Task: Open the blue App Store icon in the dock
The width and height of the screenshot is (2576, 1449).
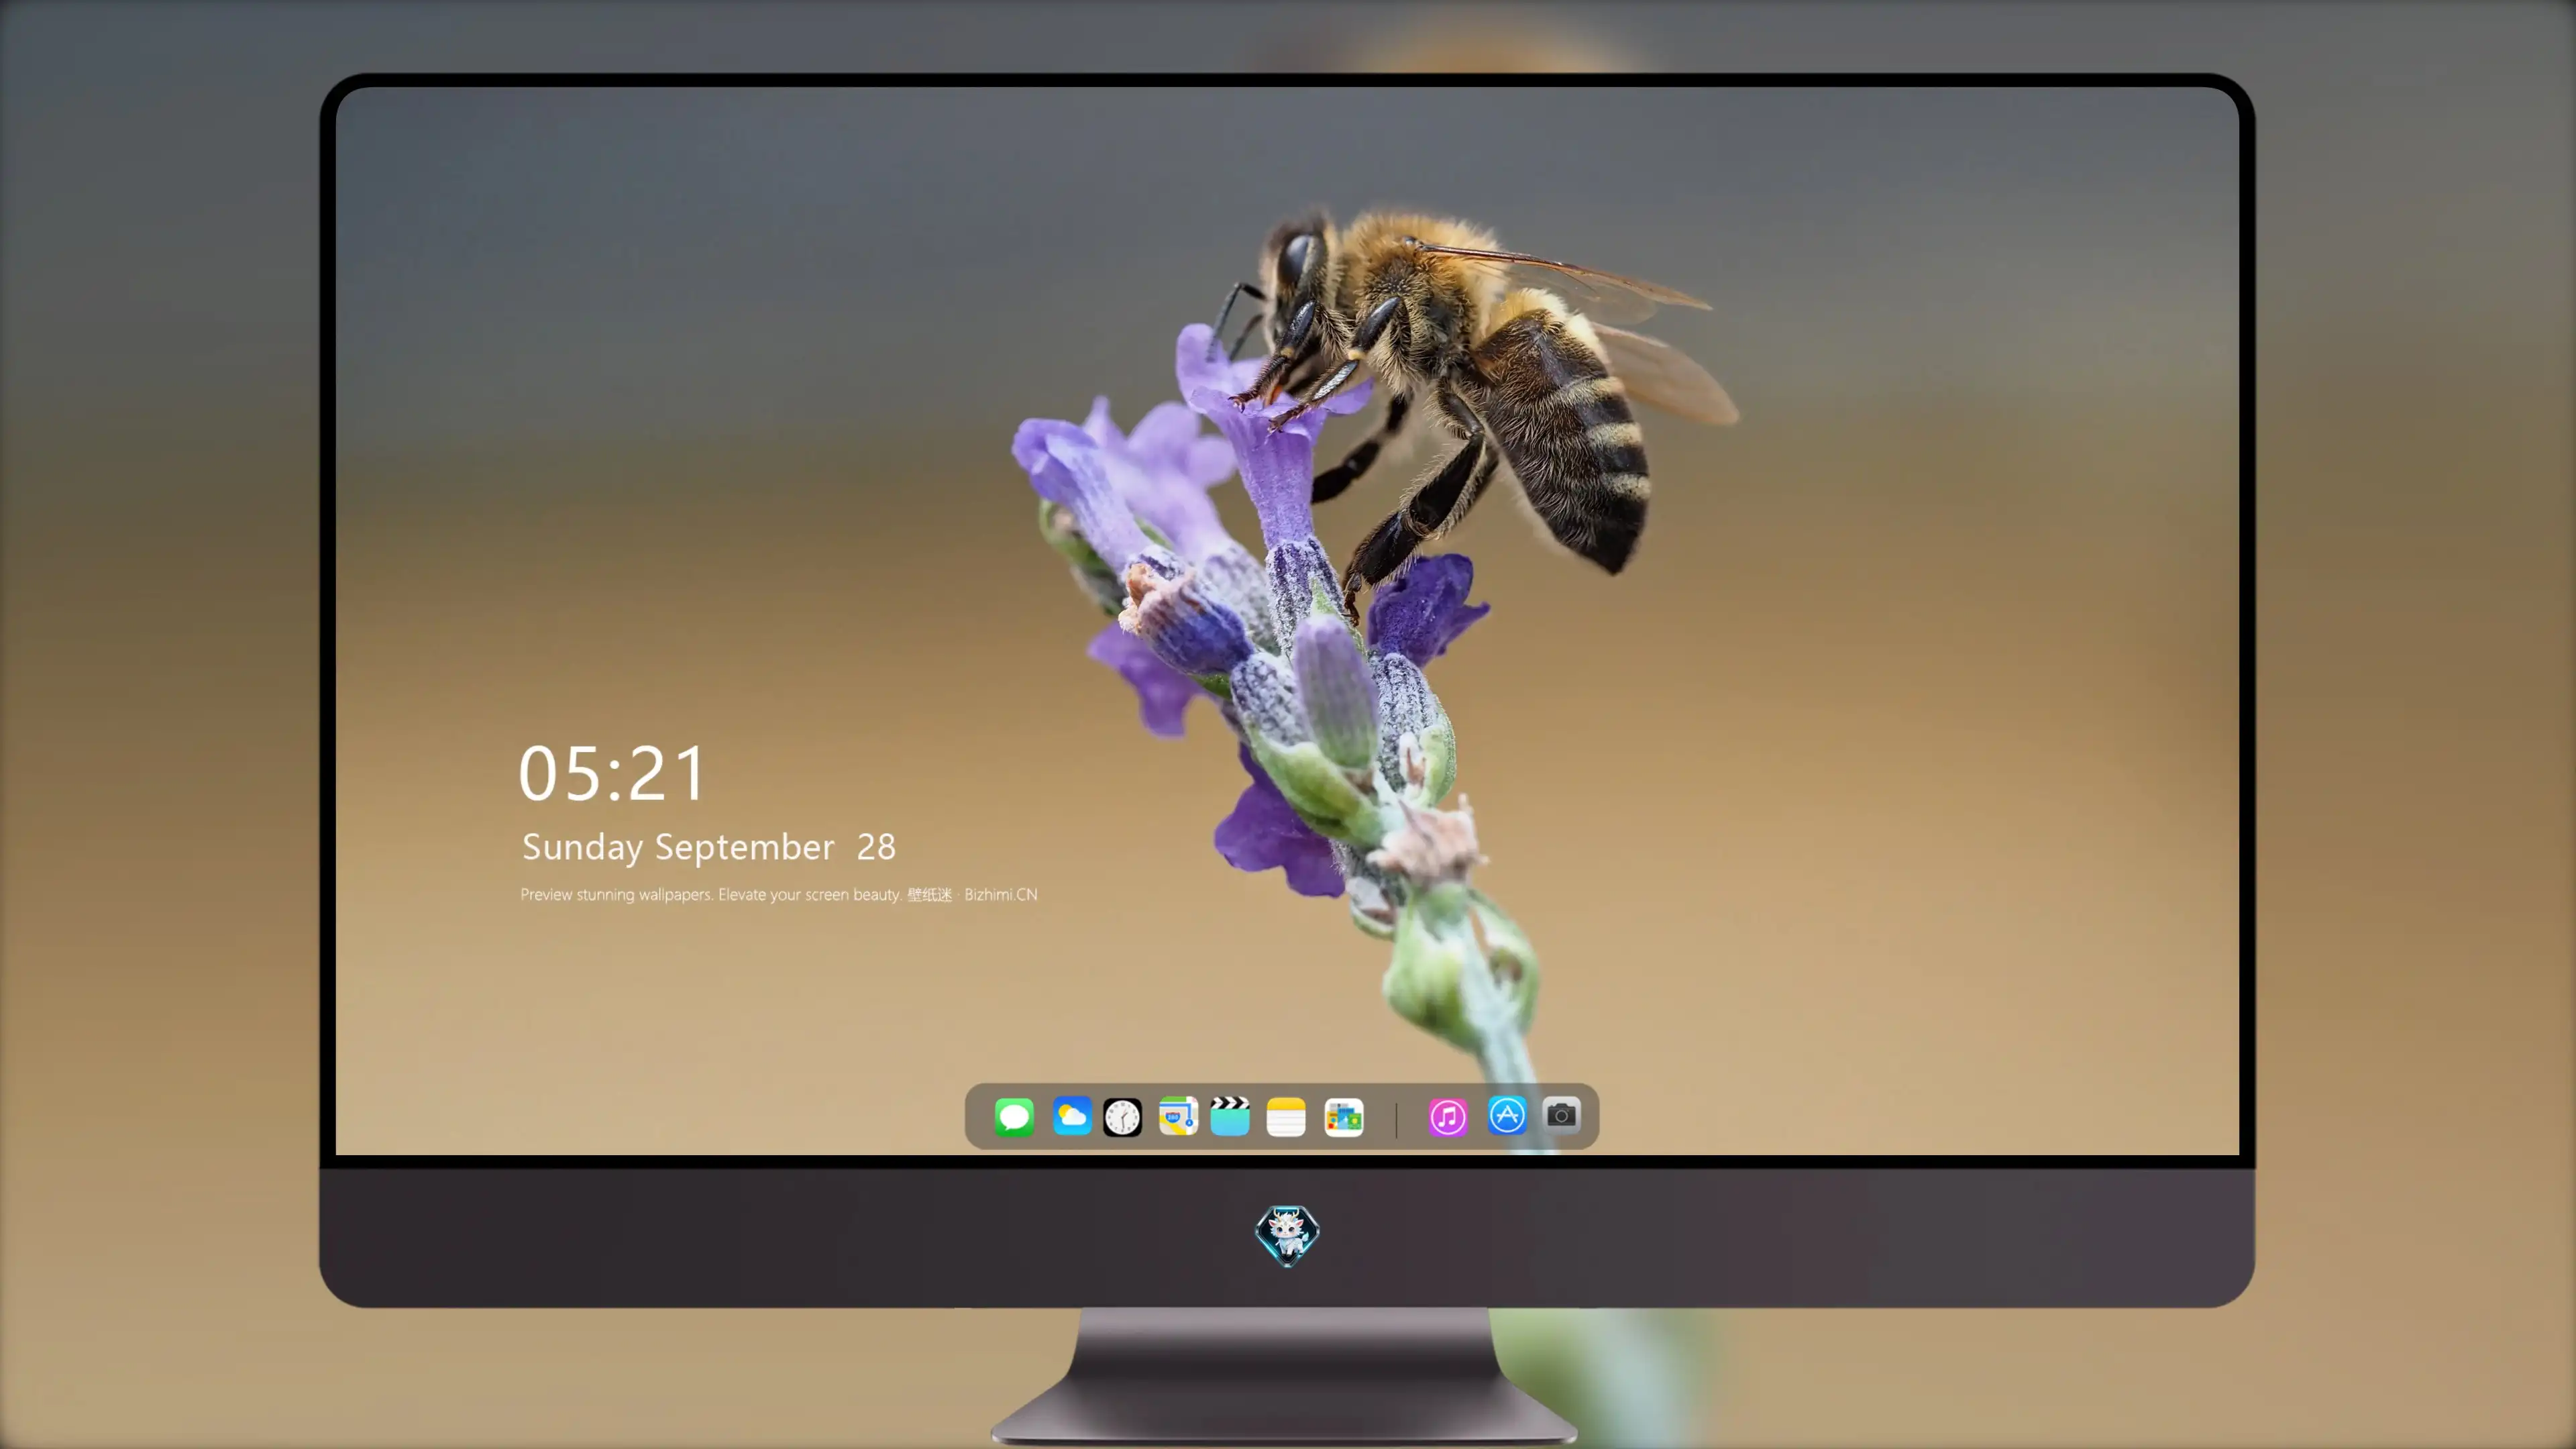Action: click(1507, 1115)
